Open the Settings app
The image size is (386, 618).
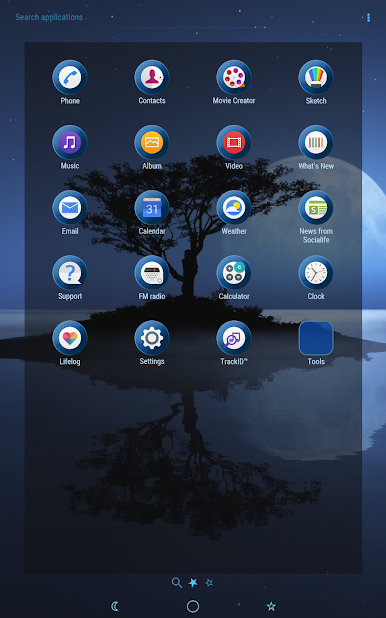(152, 338)
